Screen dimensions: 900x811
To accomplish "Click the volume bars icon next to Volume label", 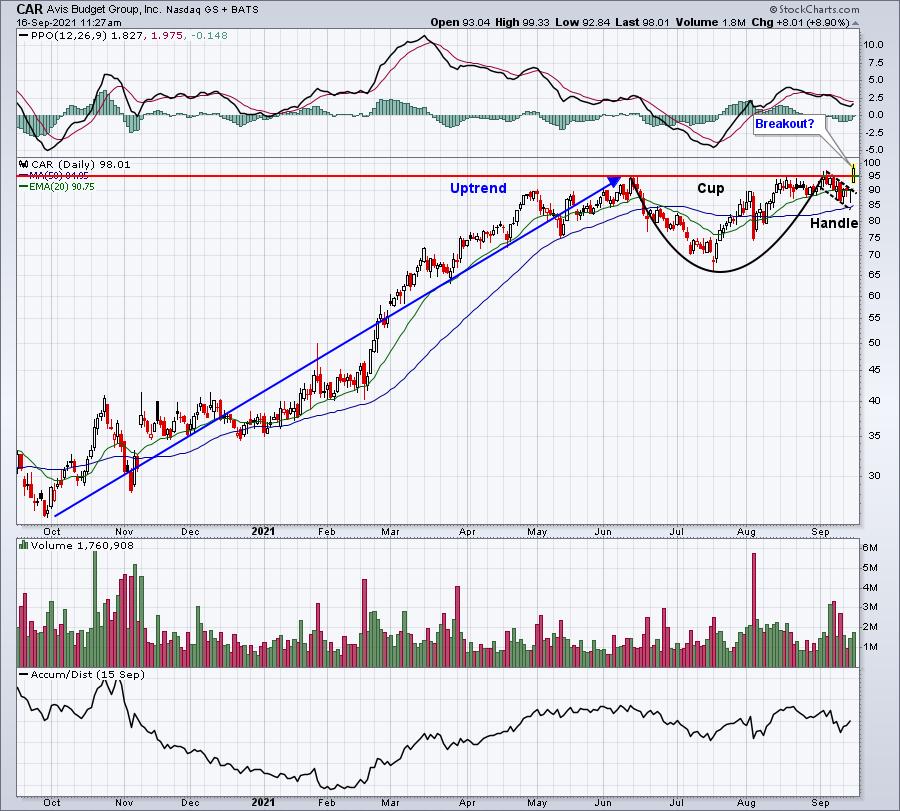I will (24, 545).
